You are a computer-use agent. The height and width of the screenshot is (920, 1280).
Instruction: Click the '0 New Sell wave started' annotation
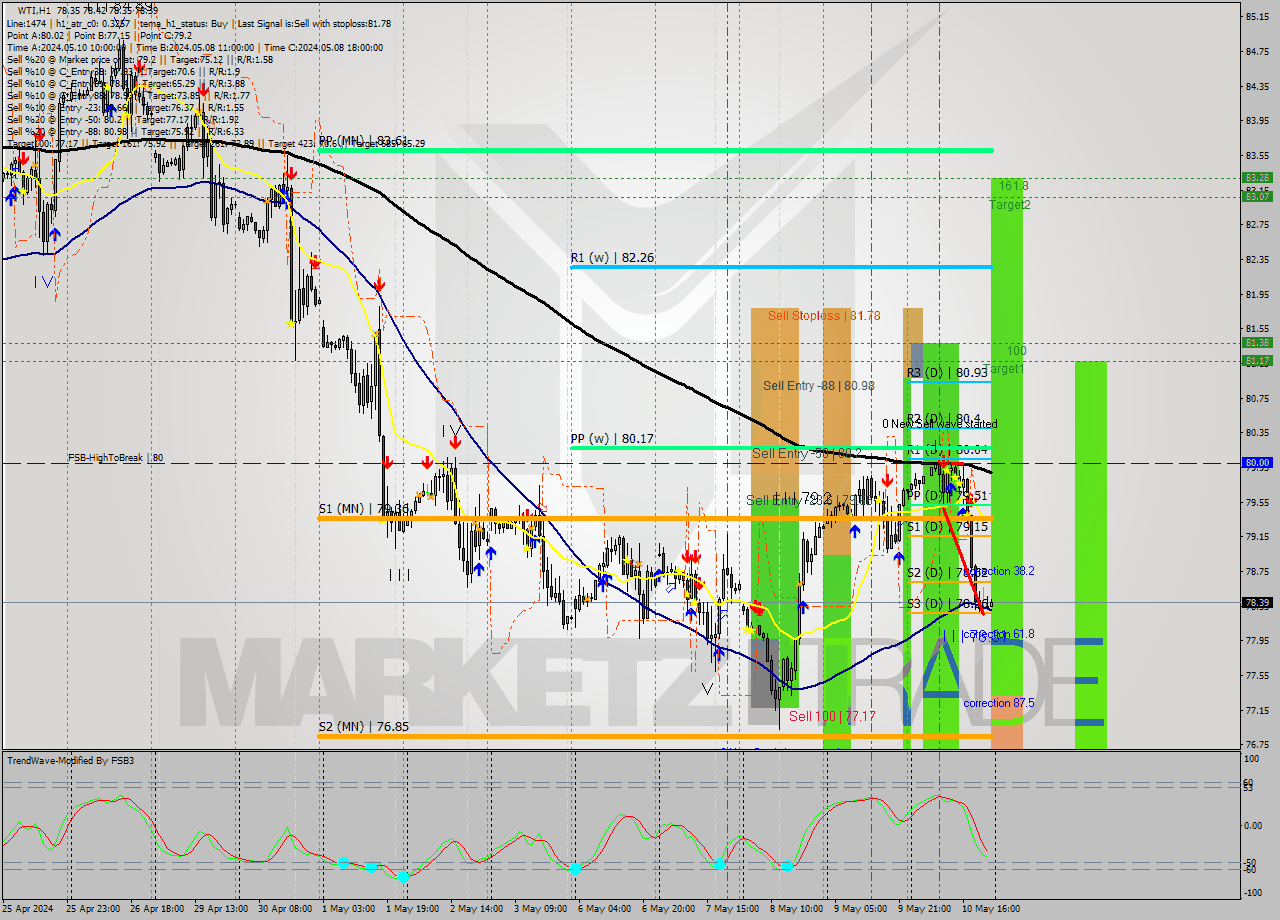point(939,424)
